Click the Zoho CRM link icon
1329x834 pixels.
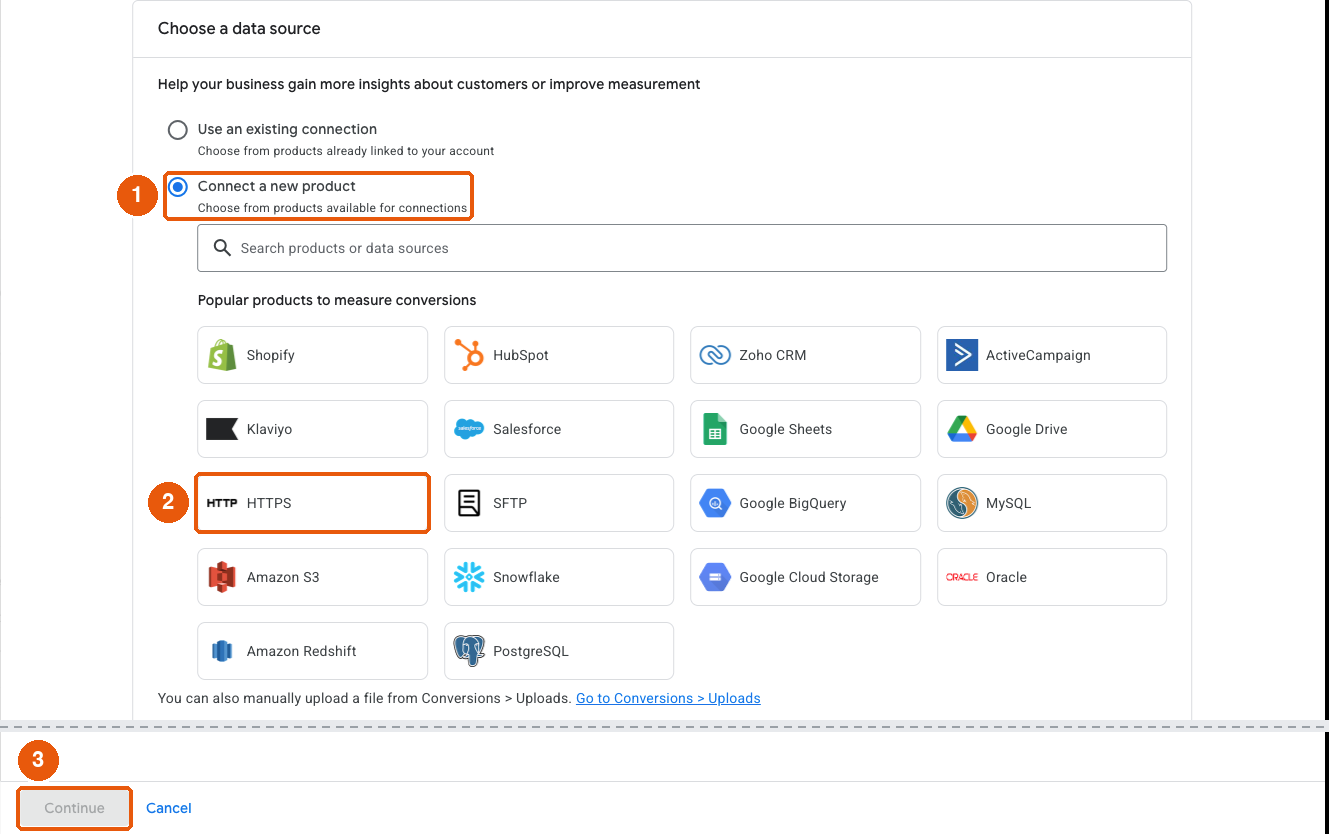[x=715, y=355]
